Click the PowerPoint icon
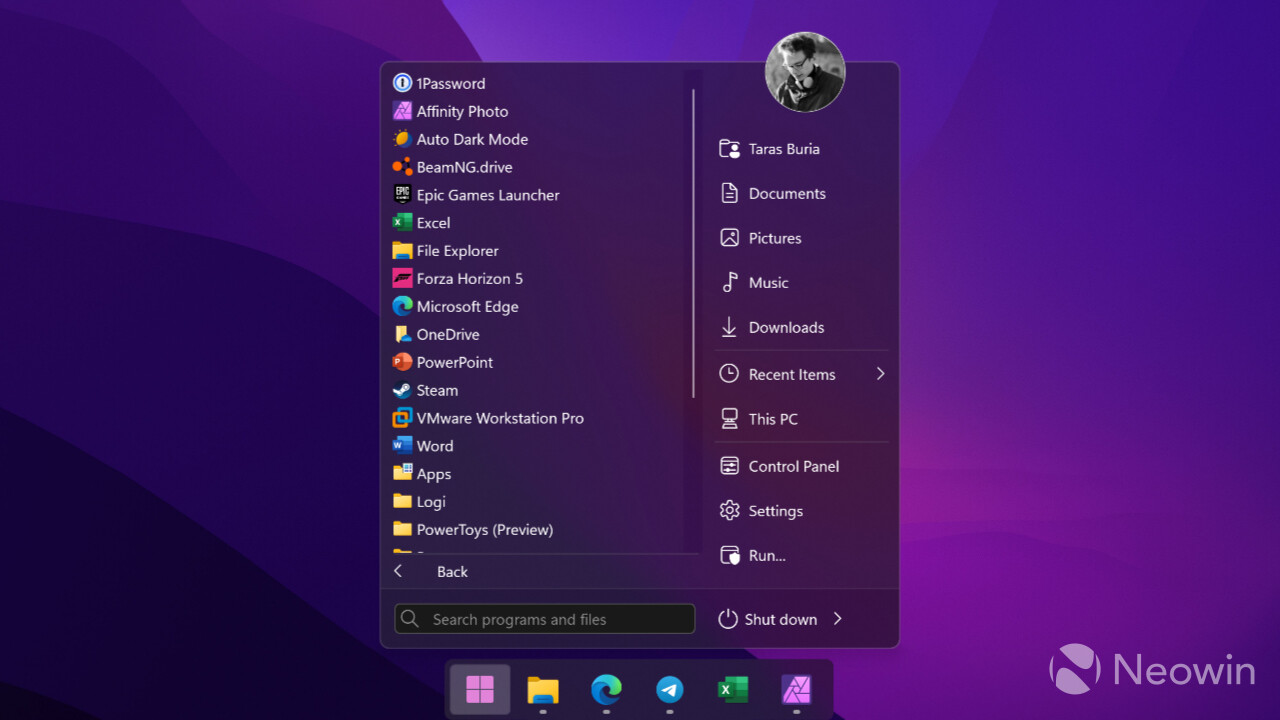1280x720 pixels. pos(402,362)
